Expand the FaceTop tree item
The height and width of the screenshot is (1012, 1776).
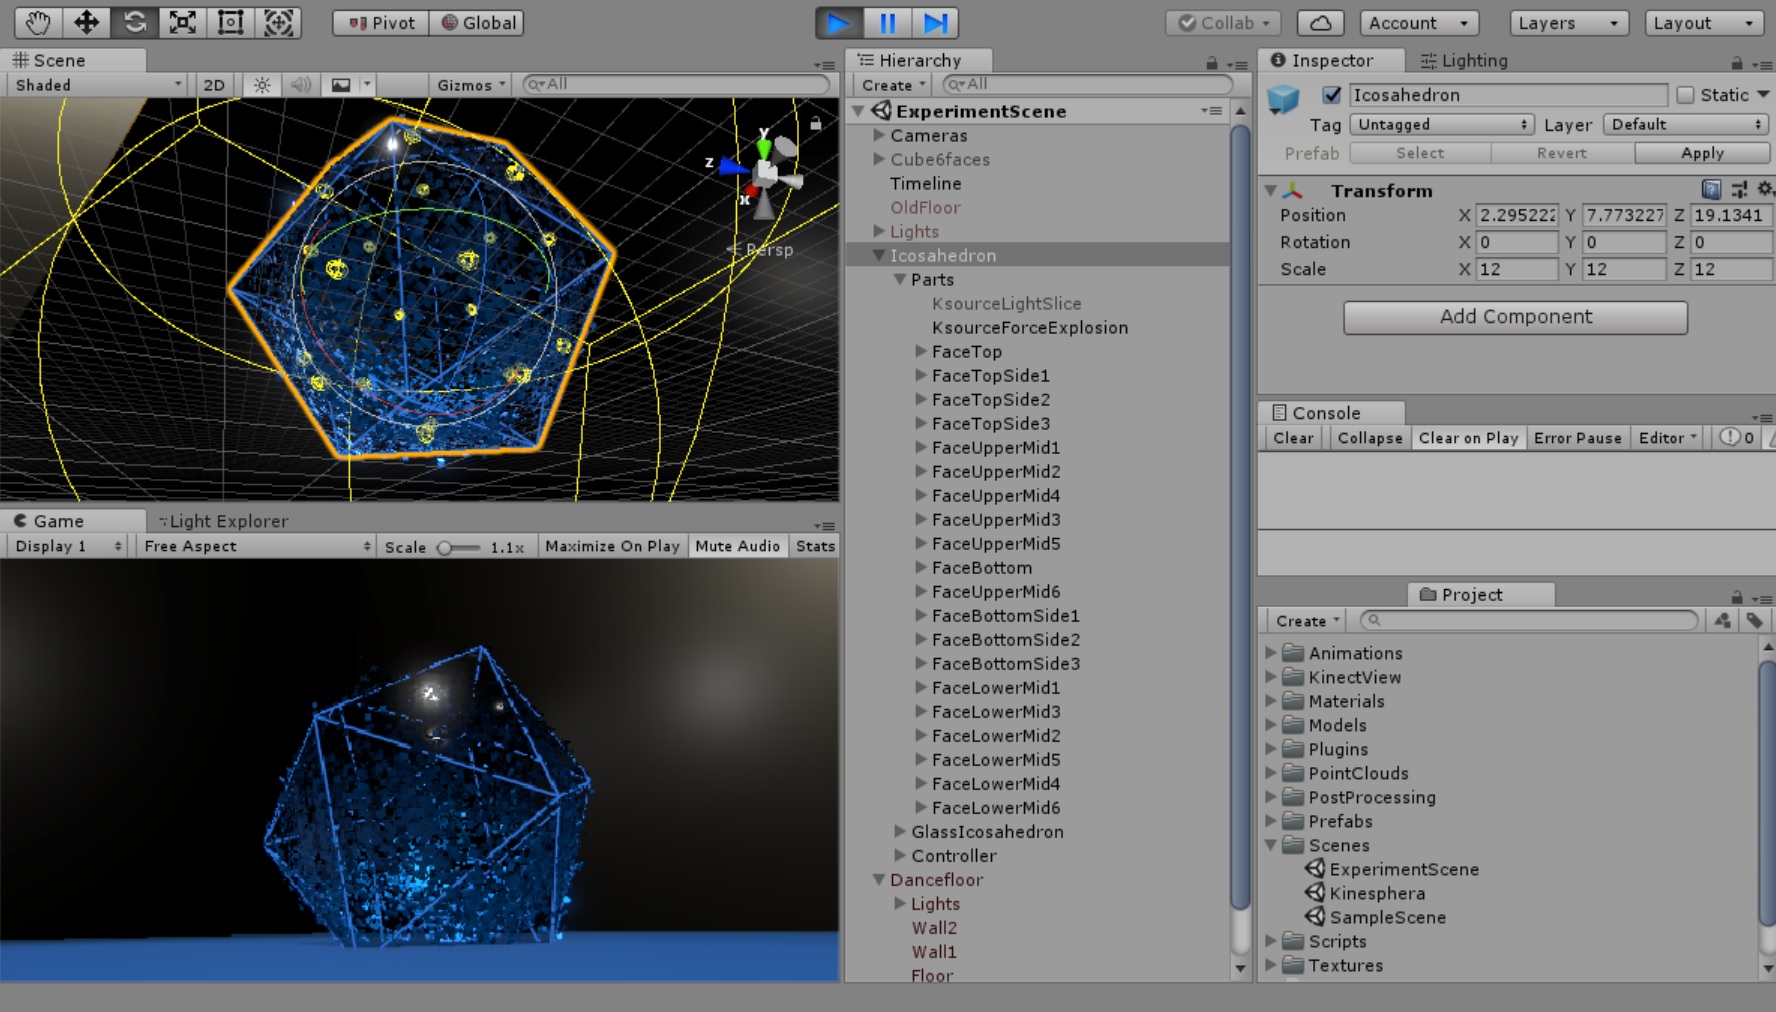click(x=921, y=351)
